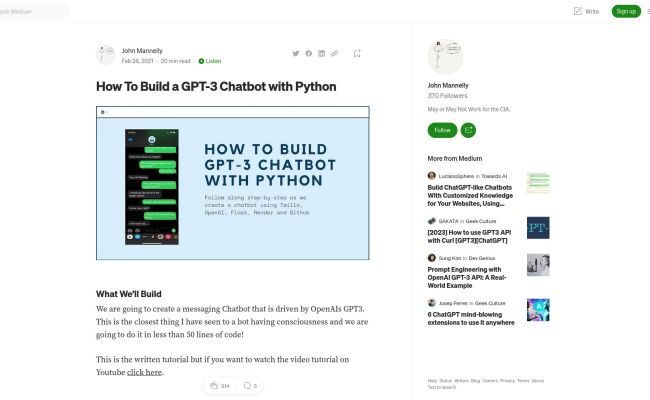Open the article comments icon
The height and width of the screenshot is (400, 650).
247,386
